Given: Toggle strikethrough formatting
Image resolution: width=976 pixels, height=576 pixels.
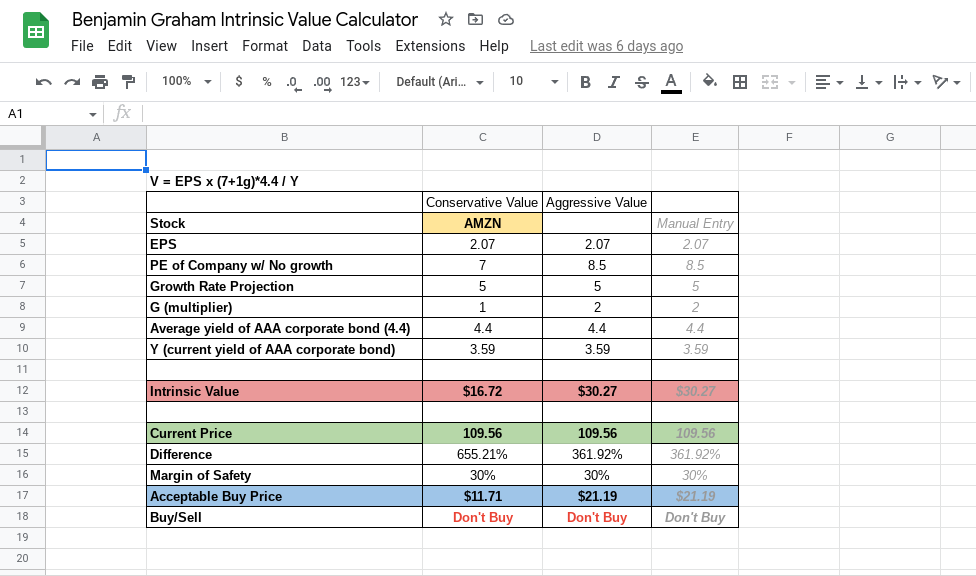Looking at the screenshot, I should 641,82.
